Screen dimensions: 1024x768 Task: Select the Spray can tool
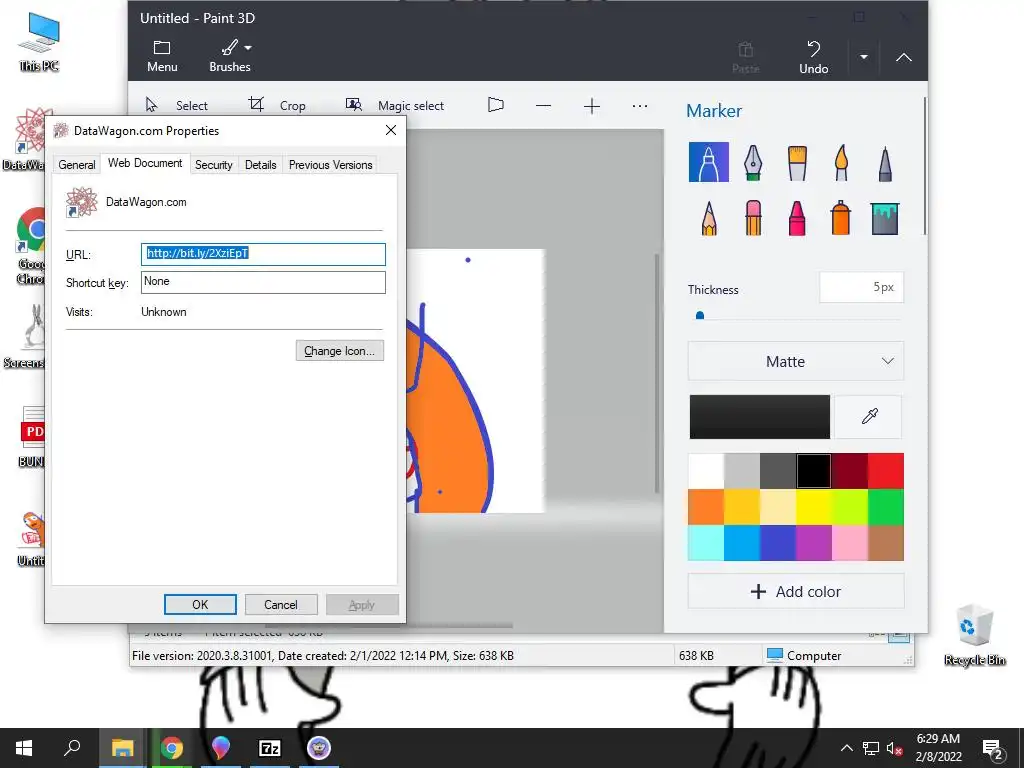841,217
